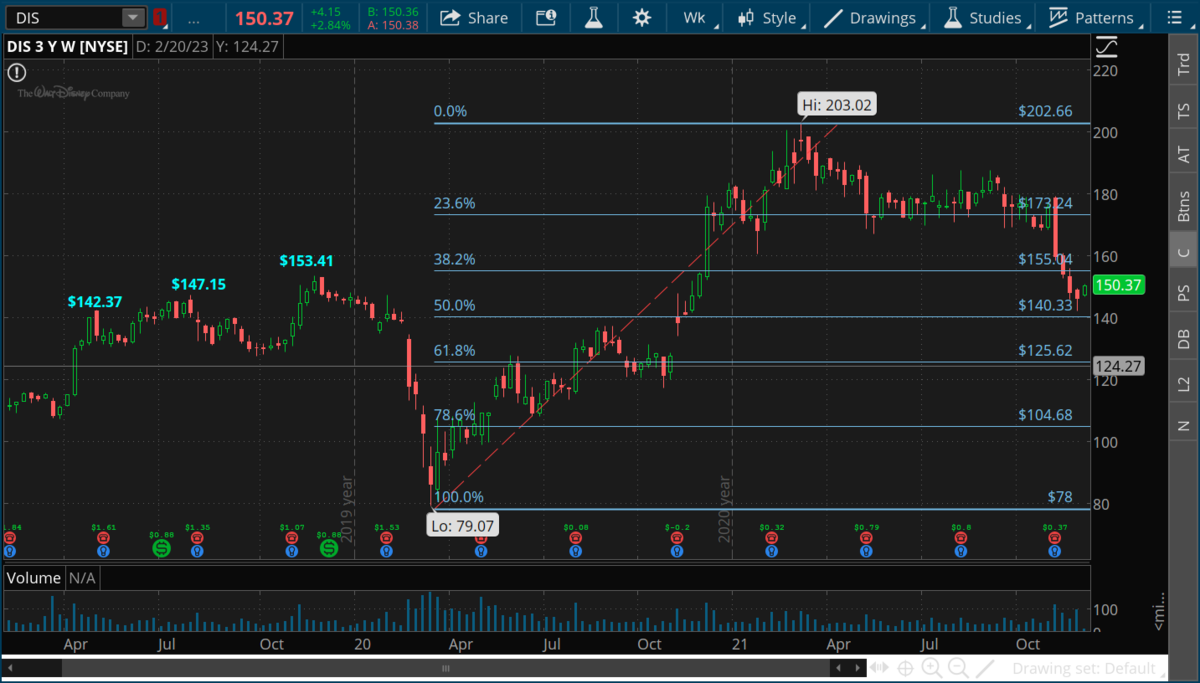Image resolution: width=1200 pixels, height=683 pixels.
Task: Click the green dividend icon near Jul 2019
Action: (161, 549)
